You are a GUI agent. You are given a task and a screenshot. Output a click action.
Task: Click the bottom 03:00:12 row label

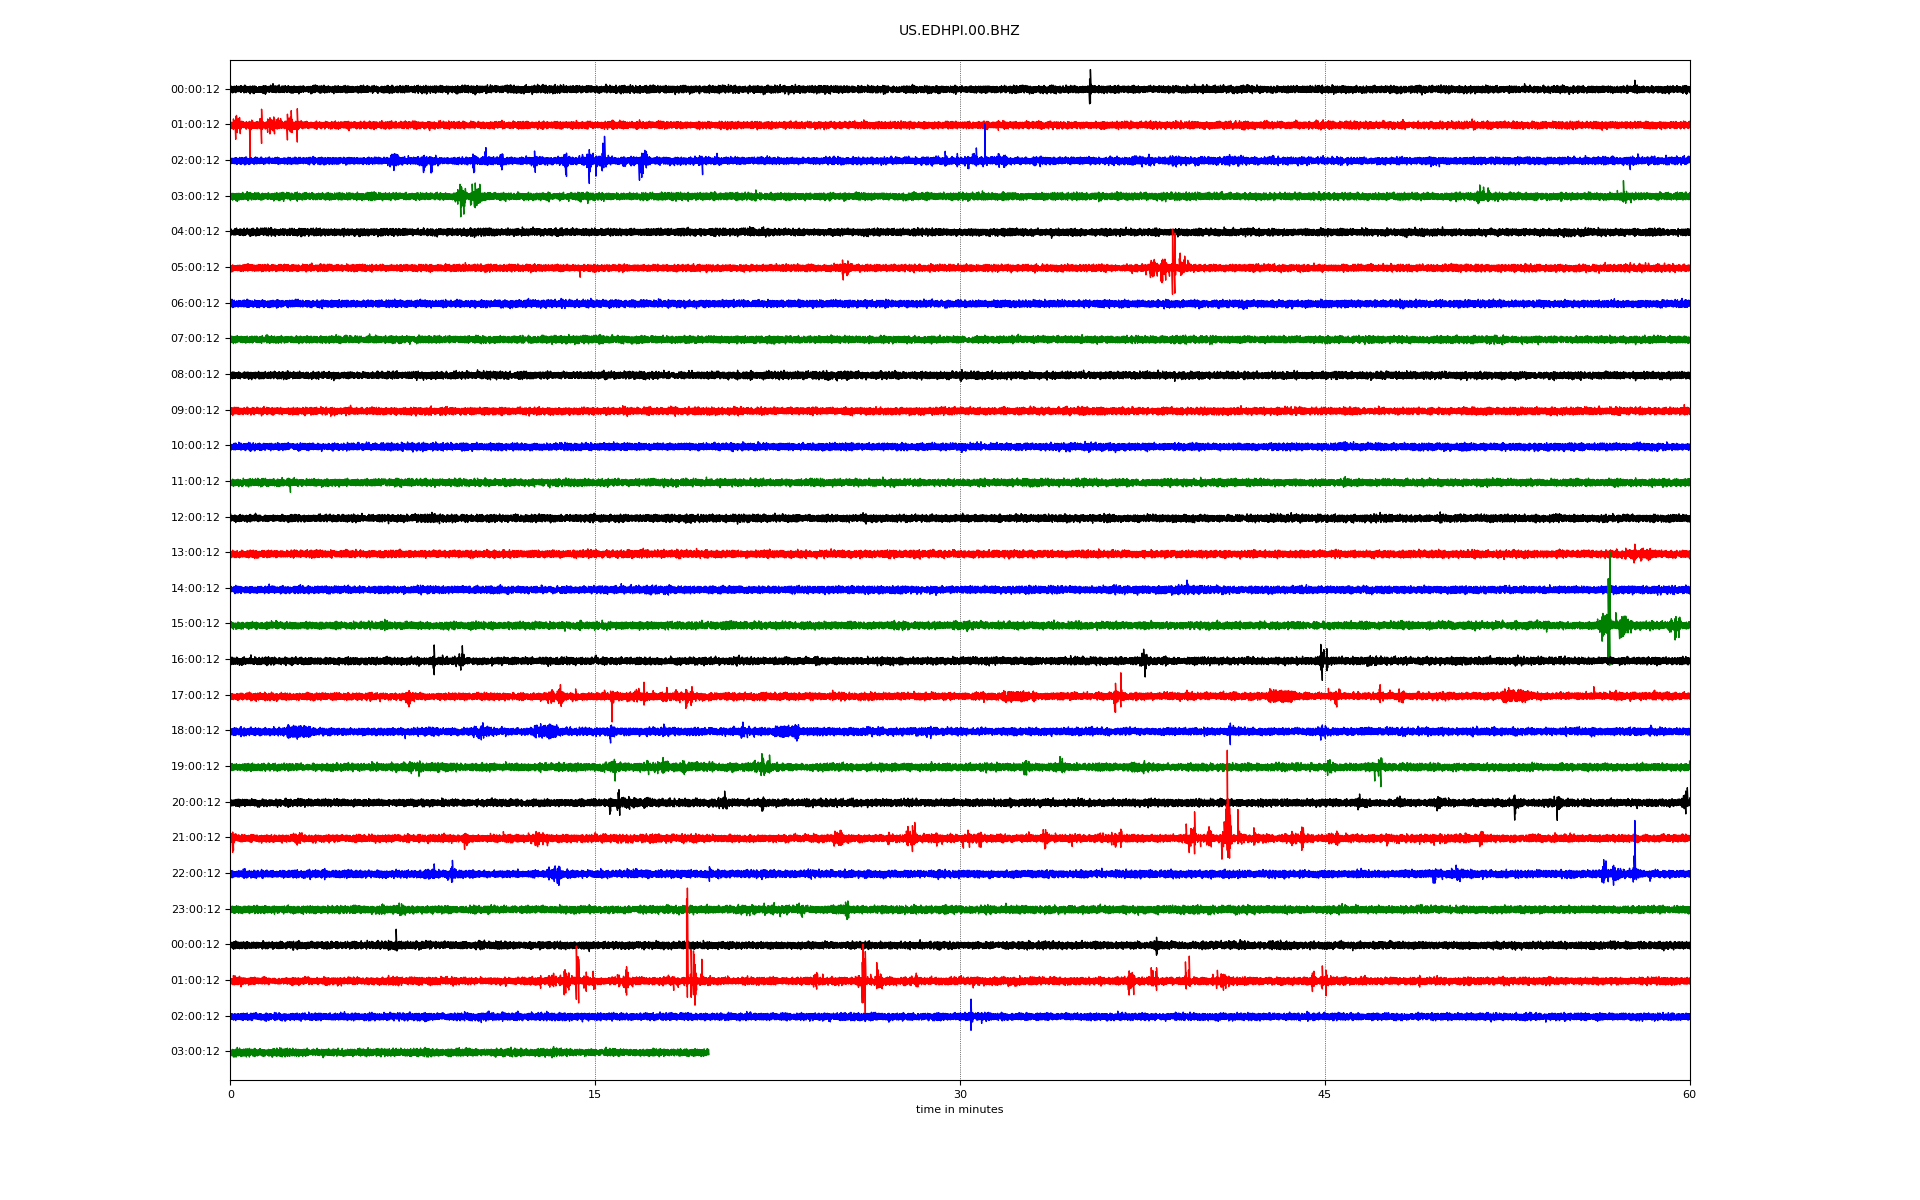pos(195,1052)
